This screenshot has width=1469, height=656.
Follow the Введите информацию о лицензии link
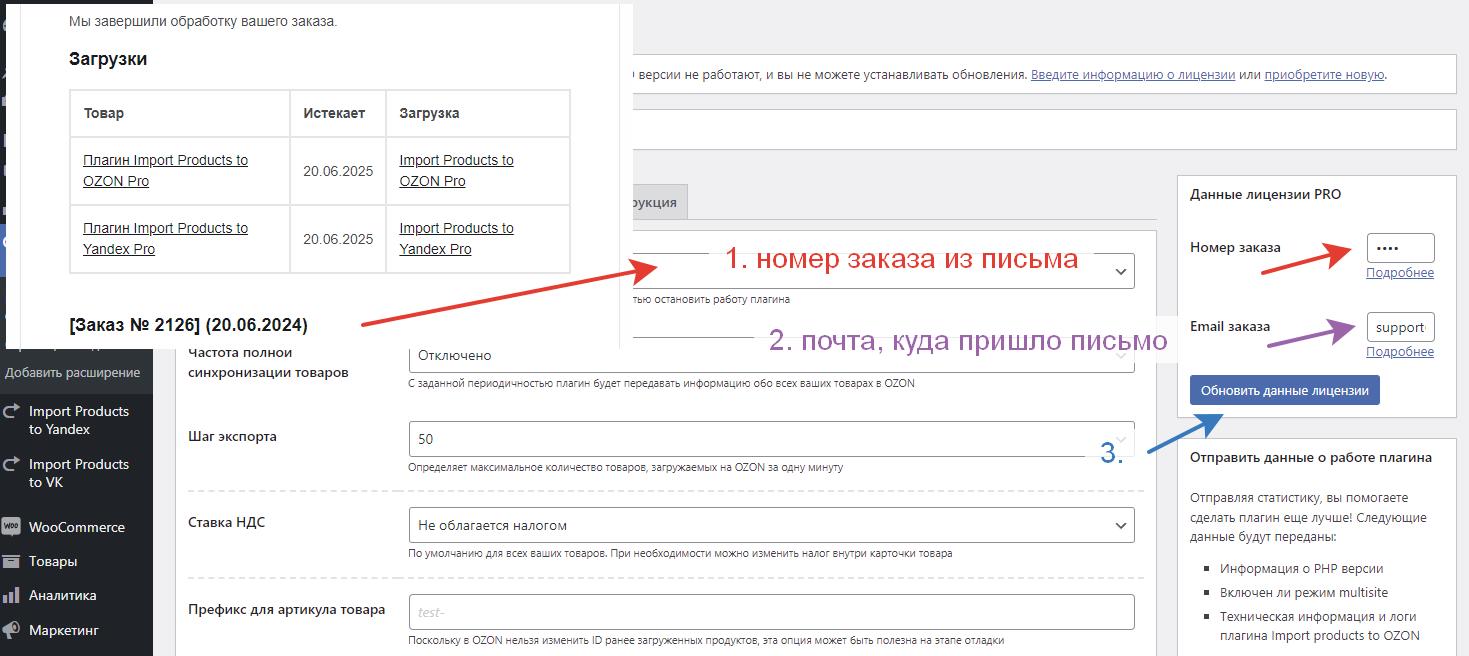(1132, 74)
